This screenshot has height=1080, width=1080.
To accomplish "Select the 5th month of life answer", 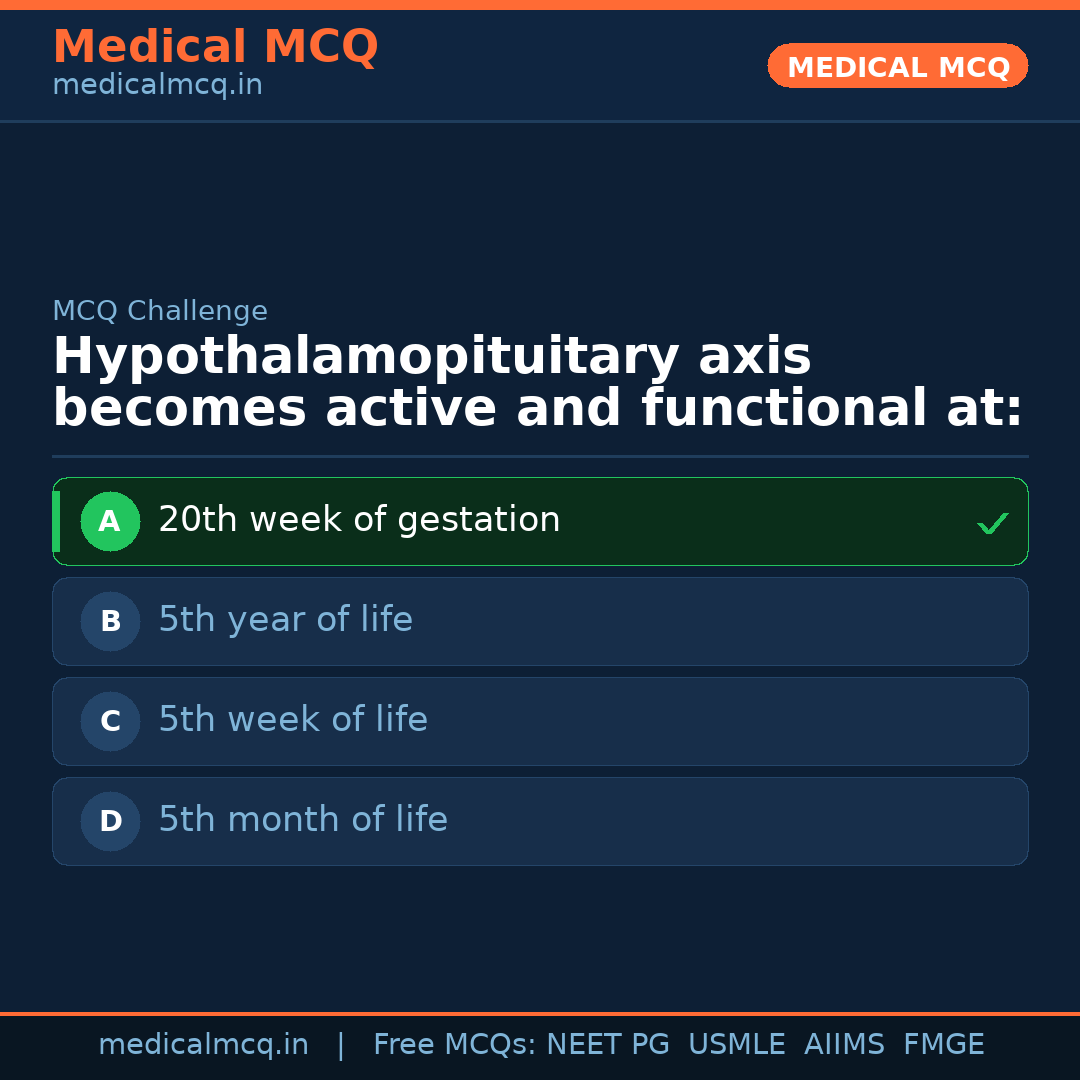I will click(x=303, y=820).
